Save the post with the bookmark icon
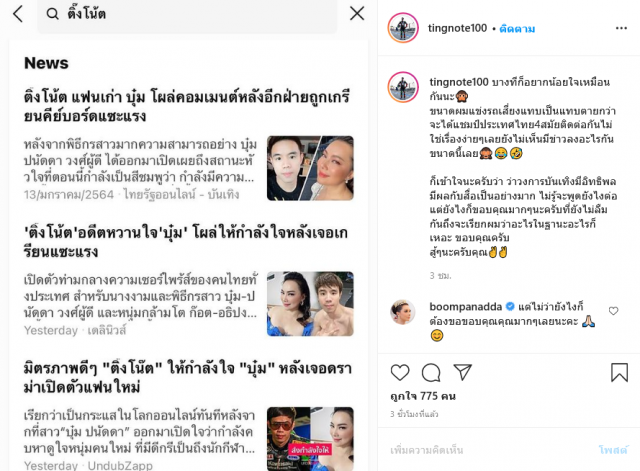Image resolution: width=640 pixels, height=471 pixels. pos(619,372)
